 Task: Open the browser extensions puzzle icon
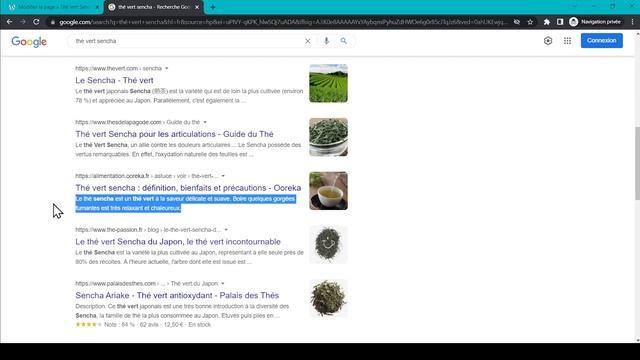[x=547, y=22]
